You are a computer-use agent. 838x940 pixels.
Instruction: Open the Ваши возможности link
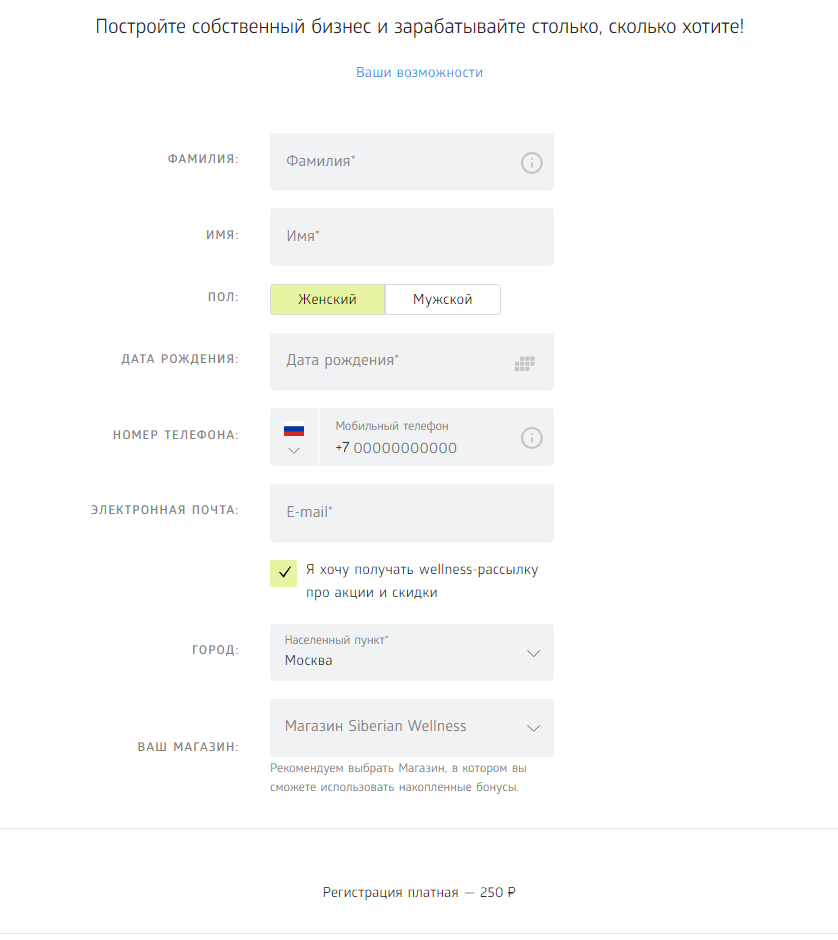click(419, 72)
